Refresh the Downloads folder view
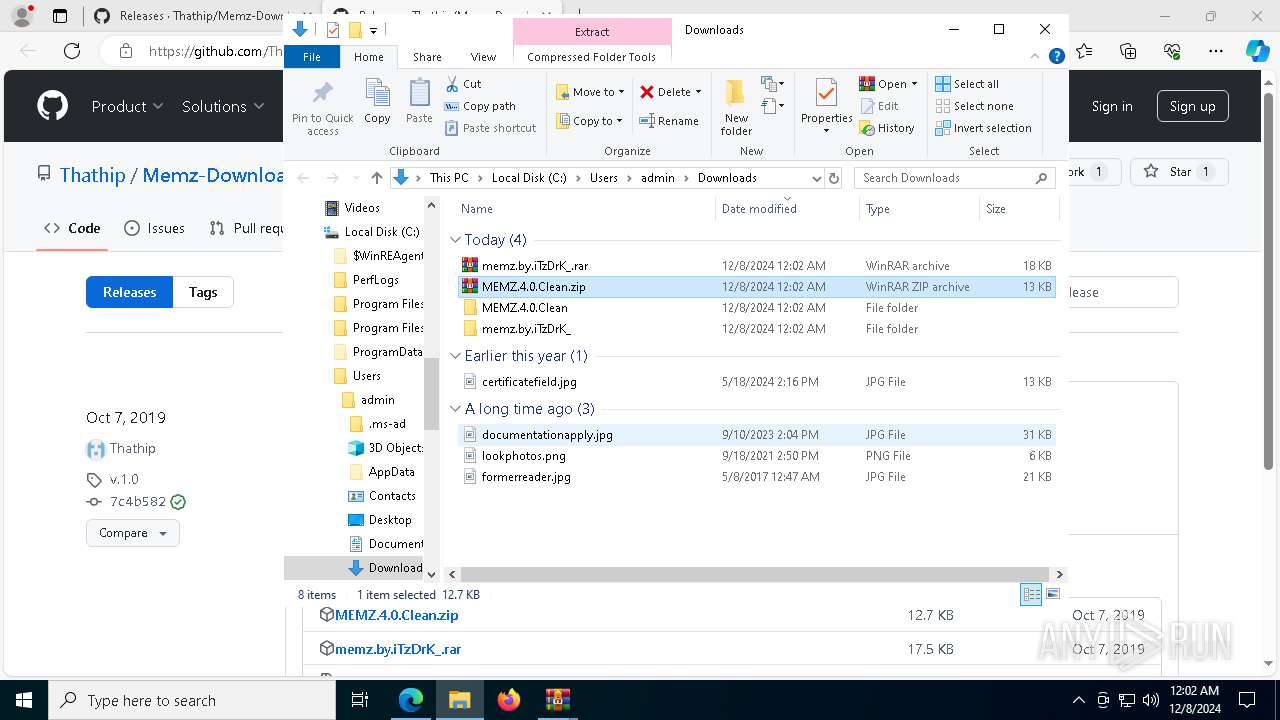The width and height of the screenshot is (1280, 720). [x=834, y=178]
